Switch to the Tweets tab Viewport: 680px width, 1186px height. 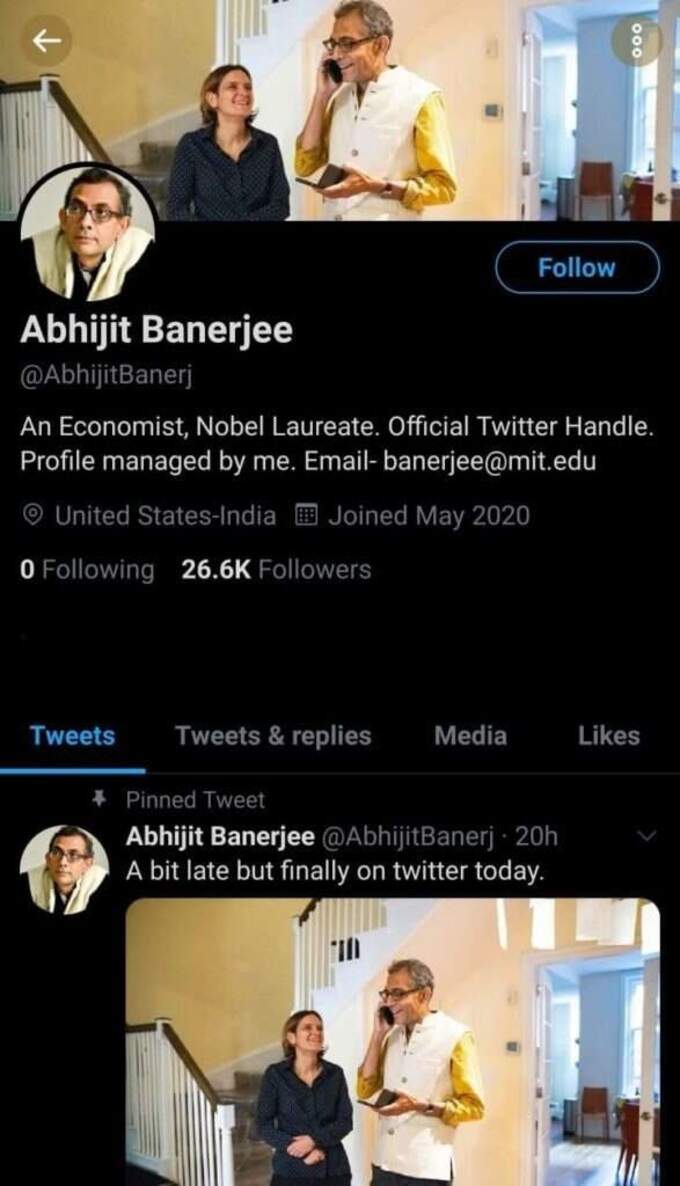(x=73, y=735)
